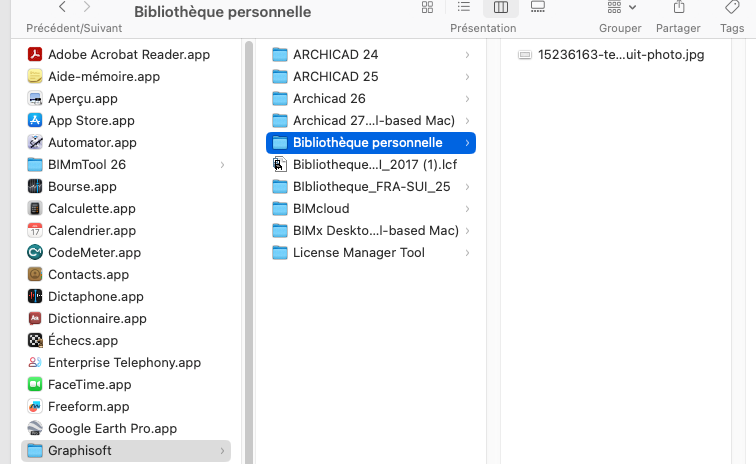This screenshot has height=464, width=756.
Task: Select the App Store.app icon
Action: click(35, 121)
